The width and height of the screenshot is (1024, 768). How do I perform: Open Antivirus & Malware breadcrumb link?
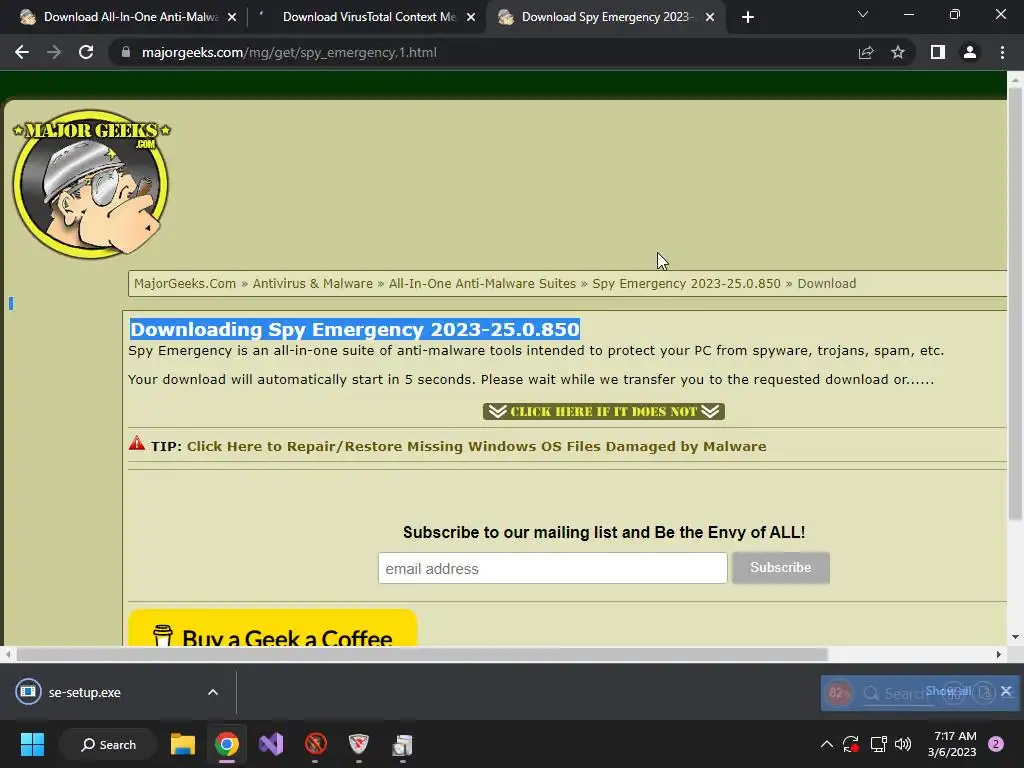pyautogui.click(x=312, y=283)
